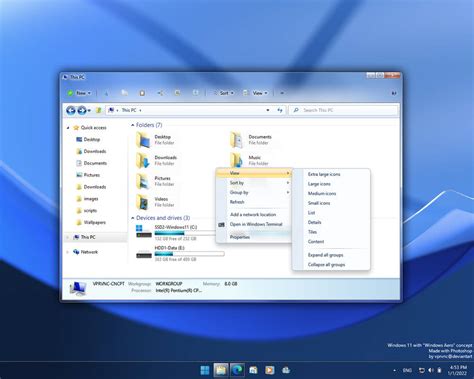Click volume icon in system tray
The height and width of the screenshot is (379, 474).
click(x=431, y=370)
